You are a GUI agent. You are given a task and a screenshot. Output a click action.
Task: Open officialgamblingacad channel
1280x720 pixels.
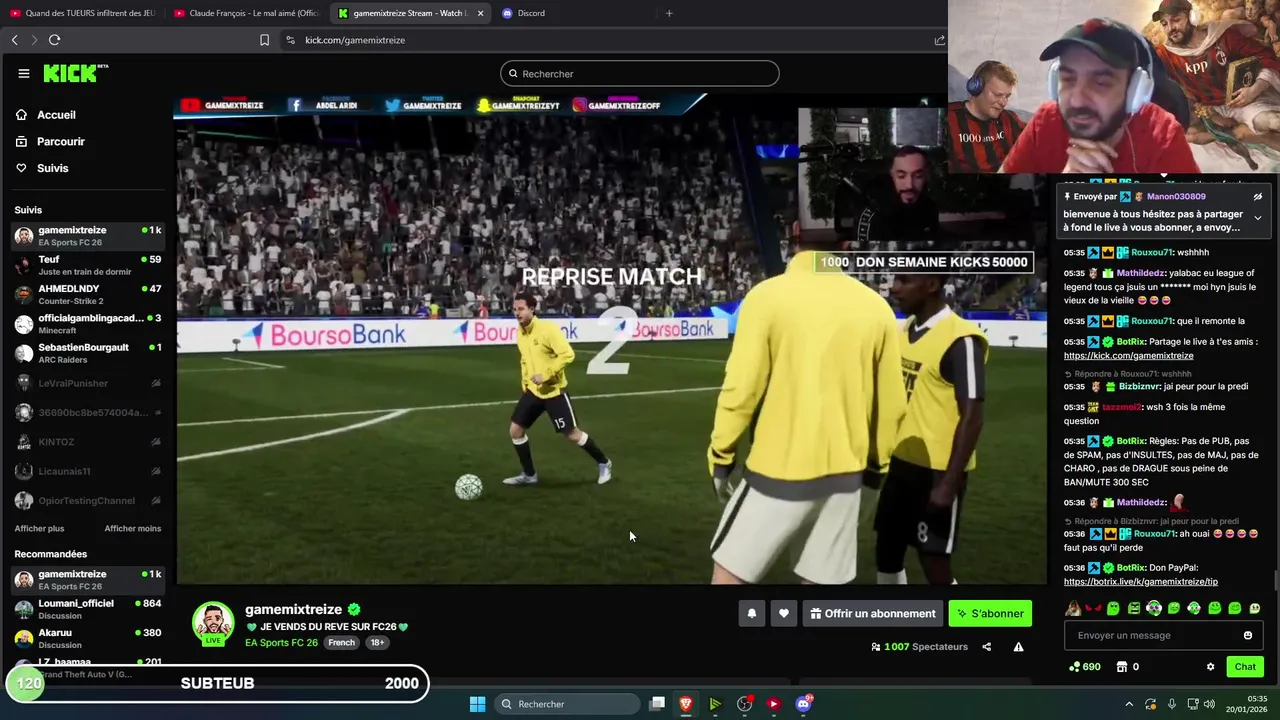88,324
